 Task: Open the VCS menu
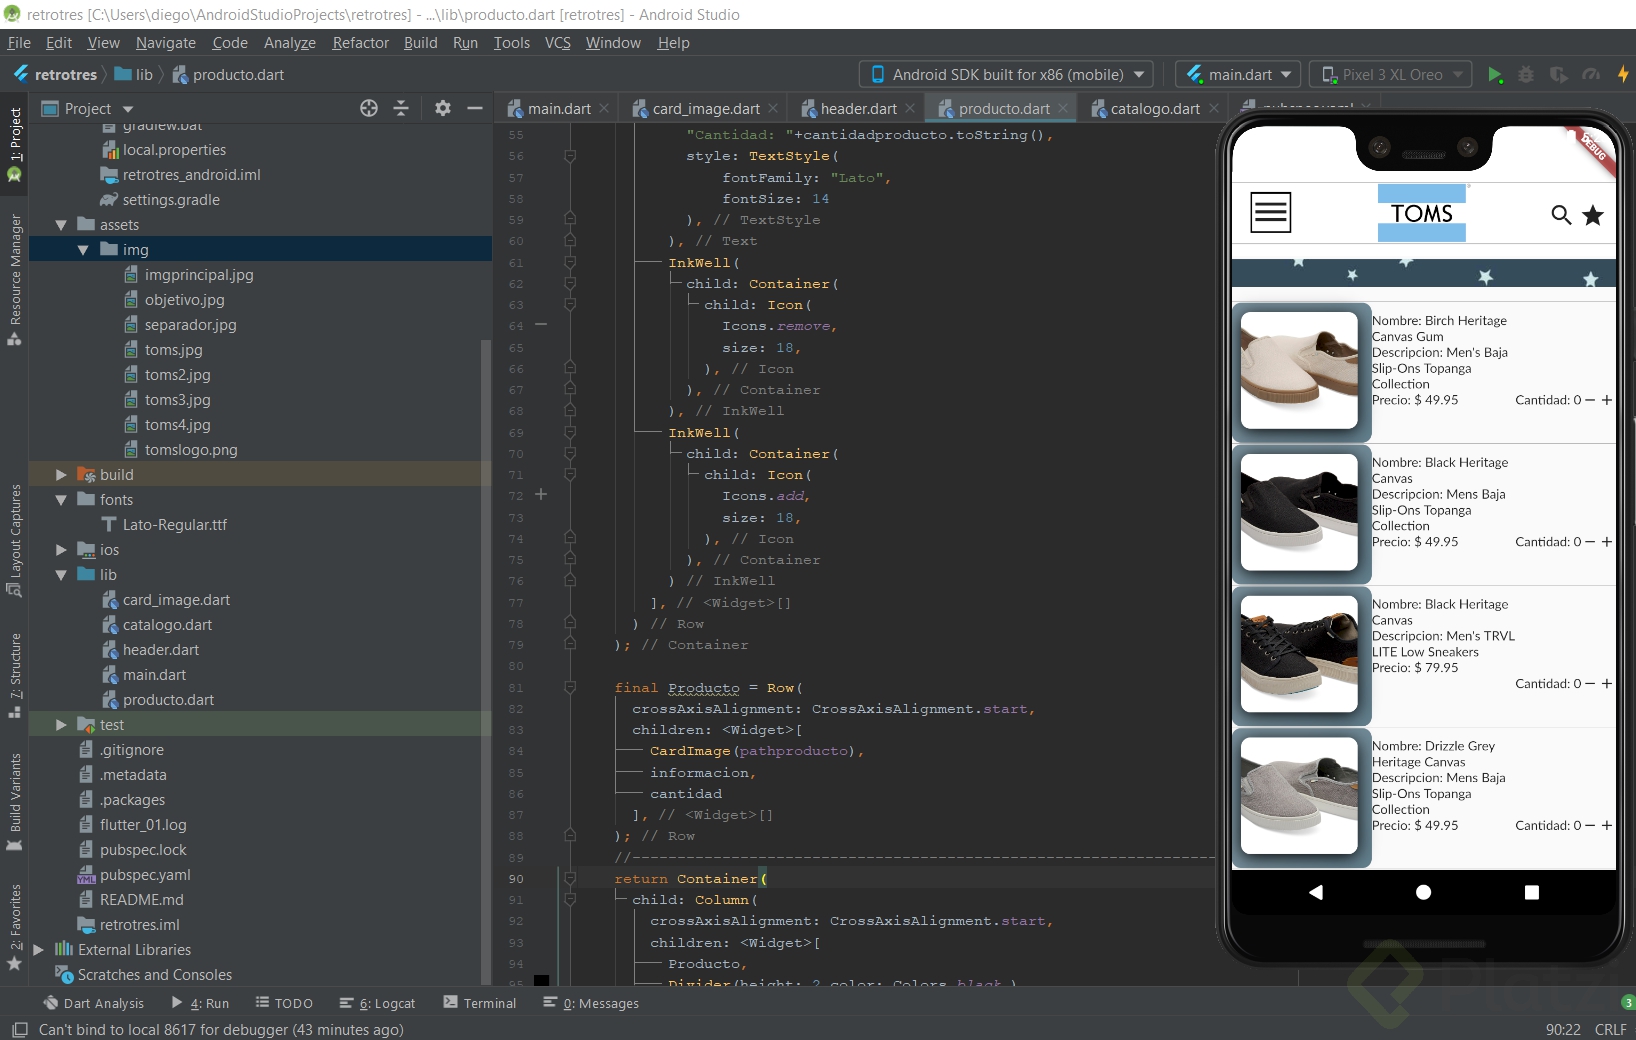click(557, 43)
